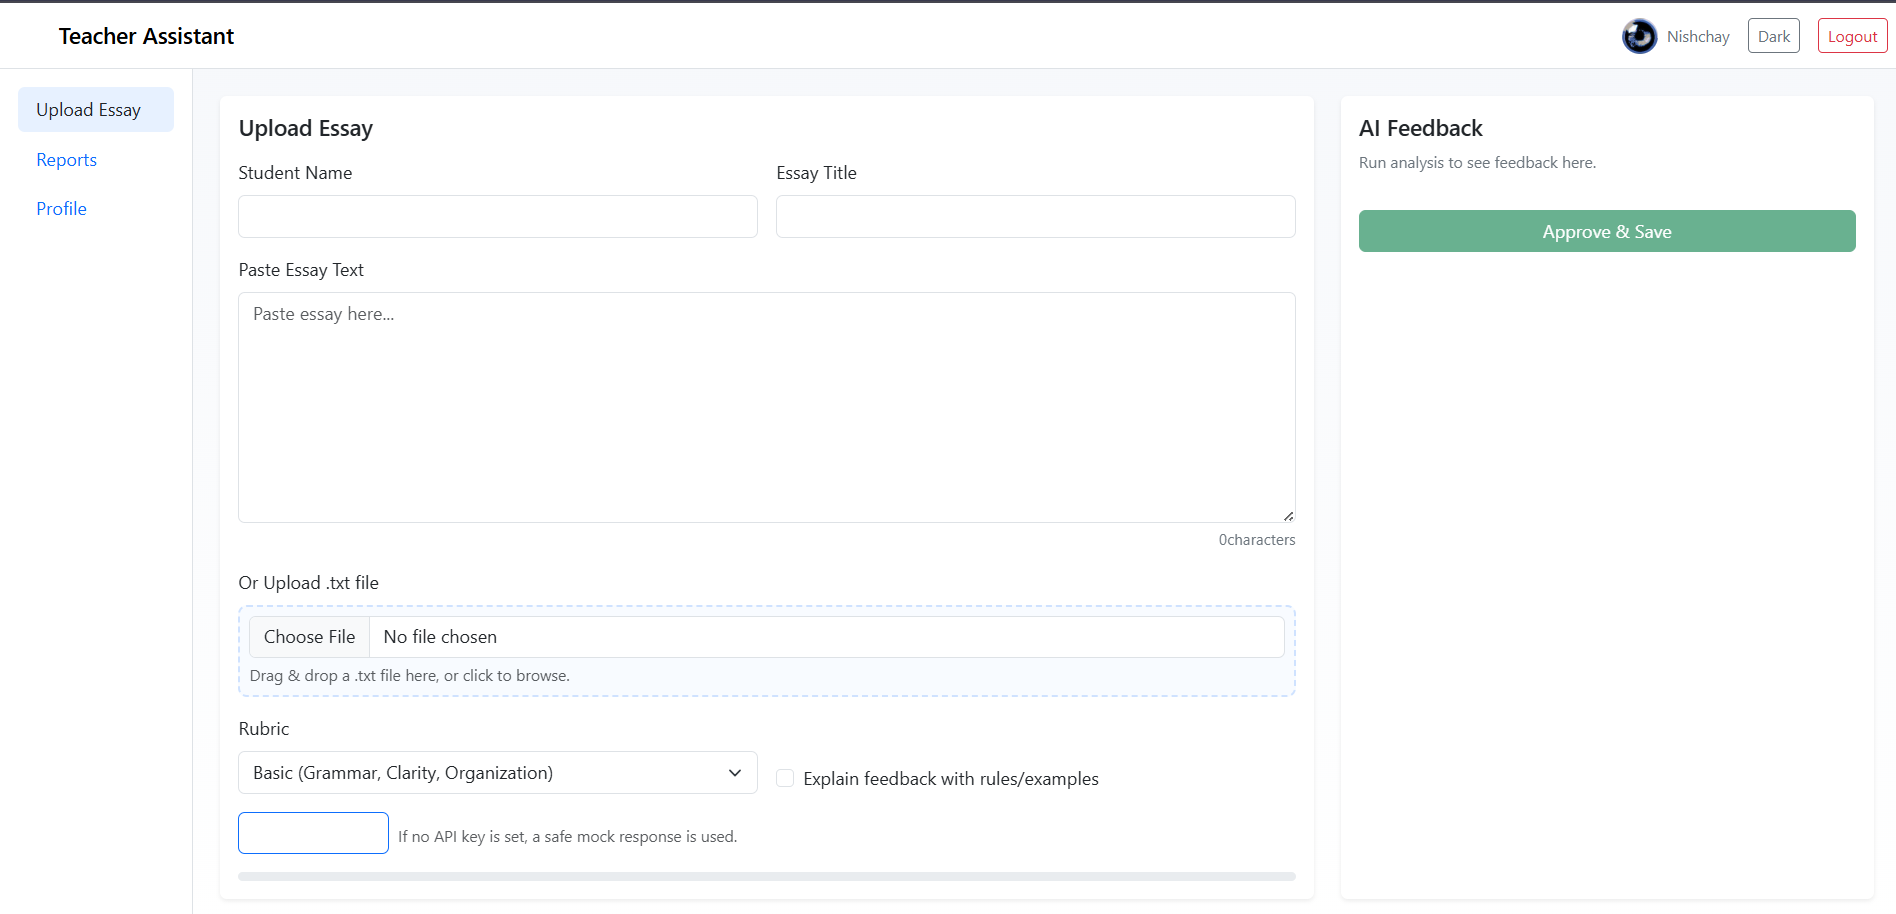
Task: Click the Logout button
Action: (x=1851, y=35)
